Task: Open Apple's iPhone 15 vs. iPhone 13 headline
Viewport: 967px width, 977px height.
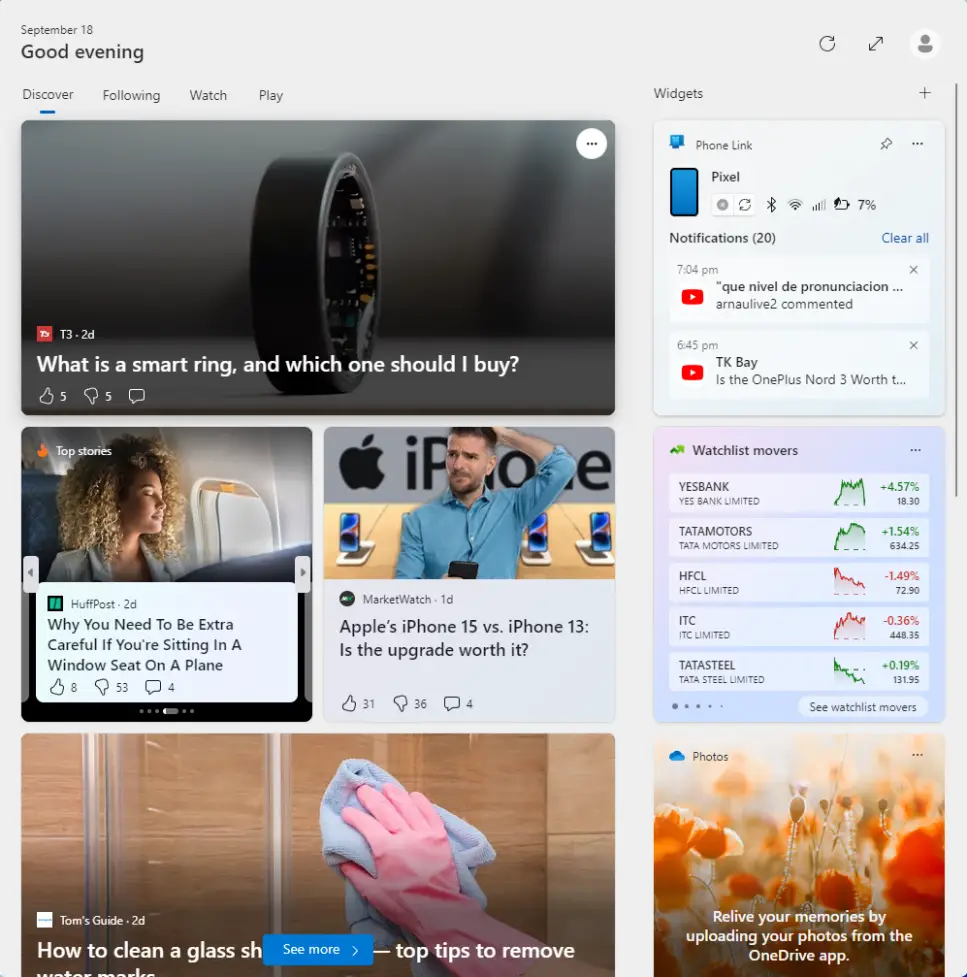Action: tap(464, 638)
